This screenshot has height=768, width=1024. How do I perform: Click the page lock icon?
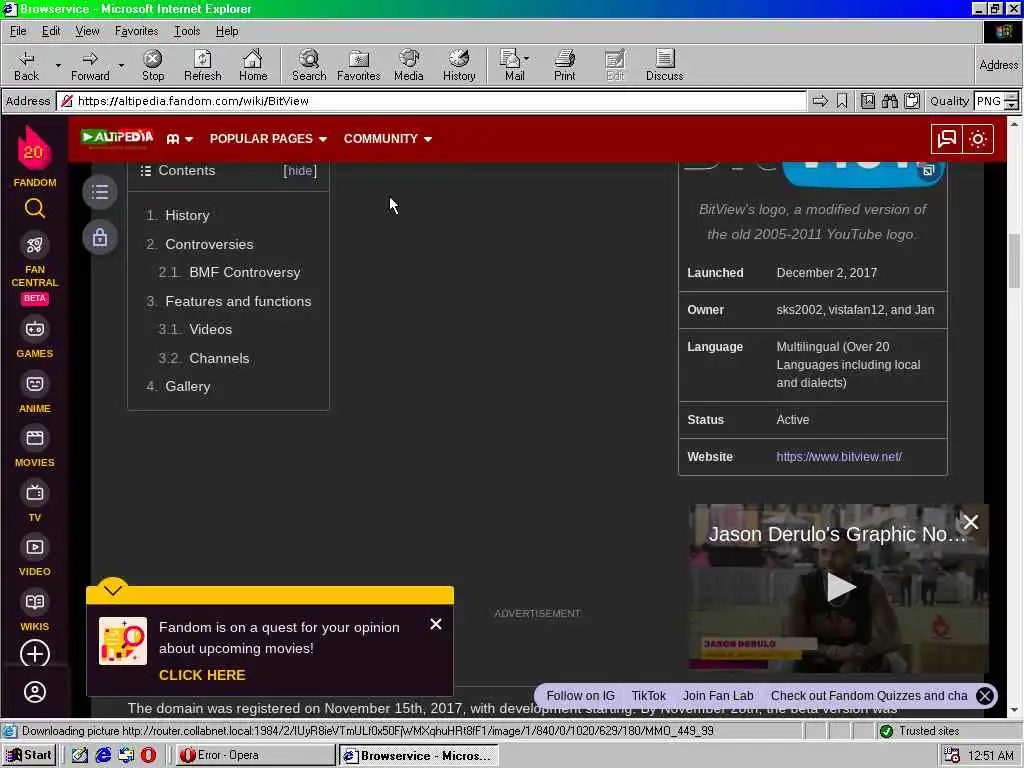click(100, 237)
